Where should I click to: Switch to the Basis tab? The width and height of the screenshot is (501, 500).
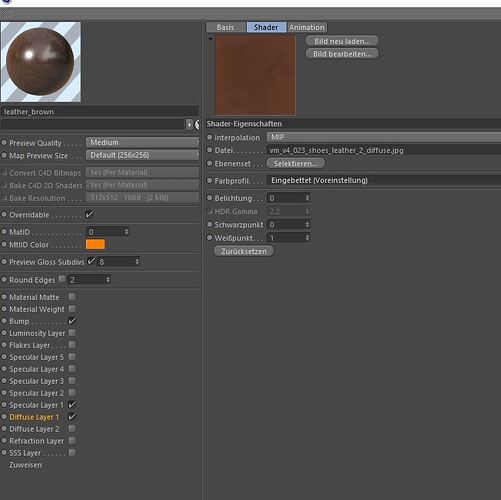[225, 27]
